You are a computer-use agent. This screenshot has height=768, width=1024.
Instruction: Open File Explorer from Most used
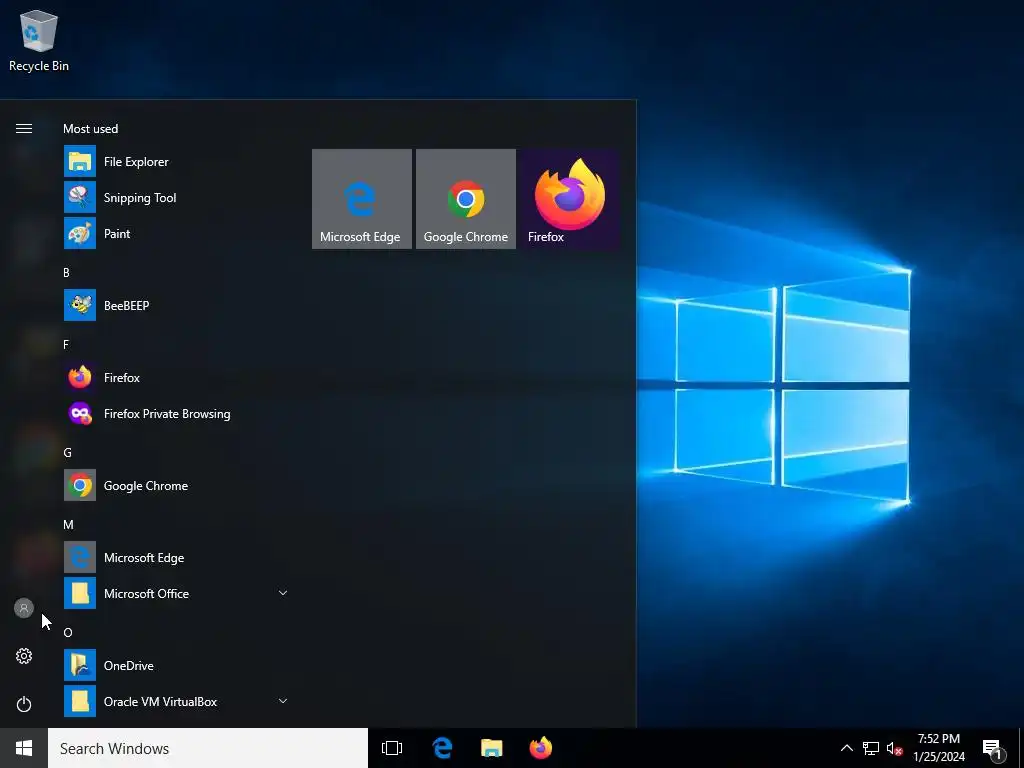pyautogui.click(x=177, y=161)
